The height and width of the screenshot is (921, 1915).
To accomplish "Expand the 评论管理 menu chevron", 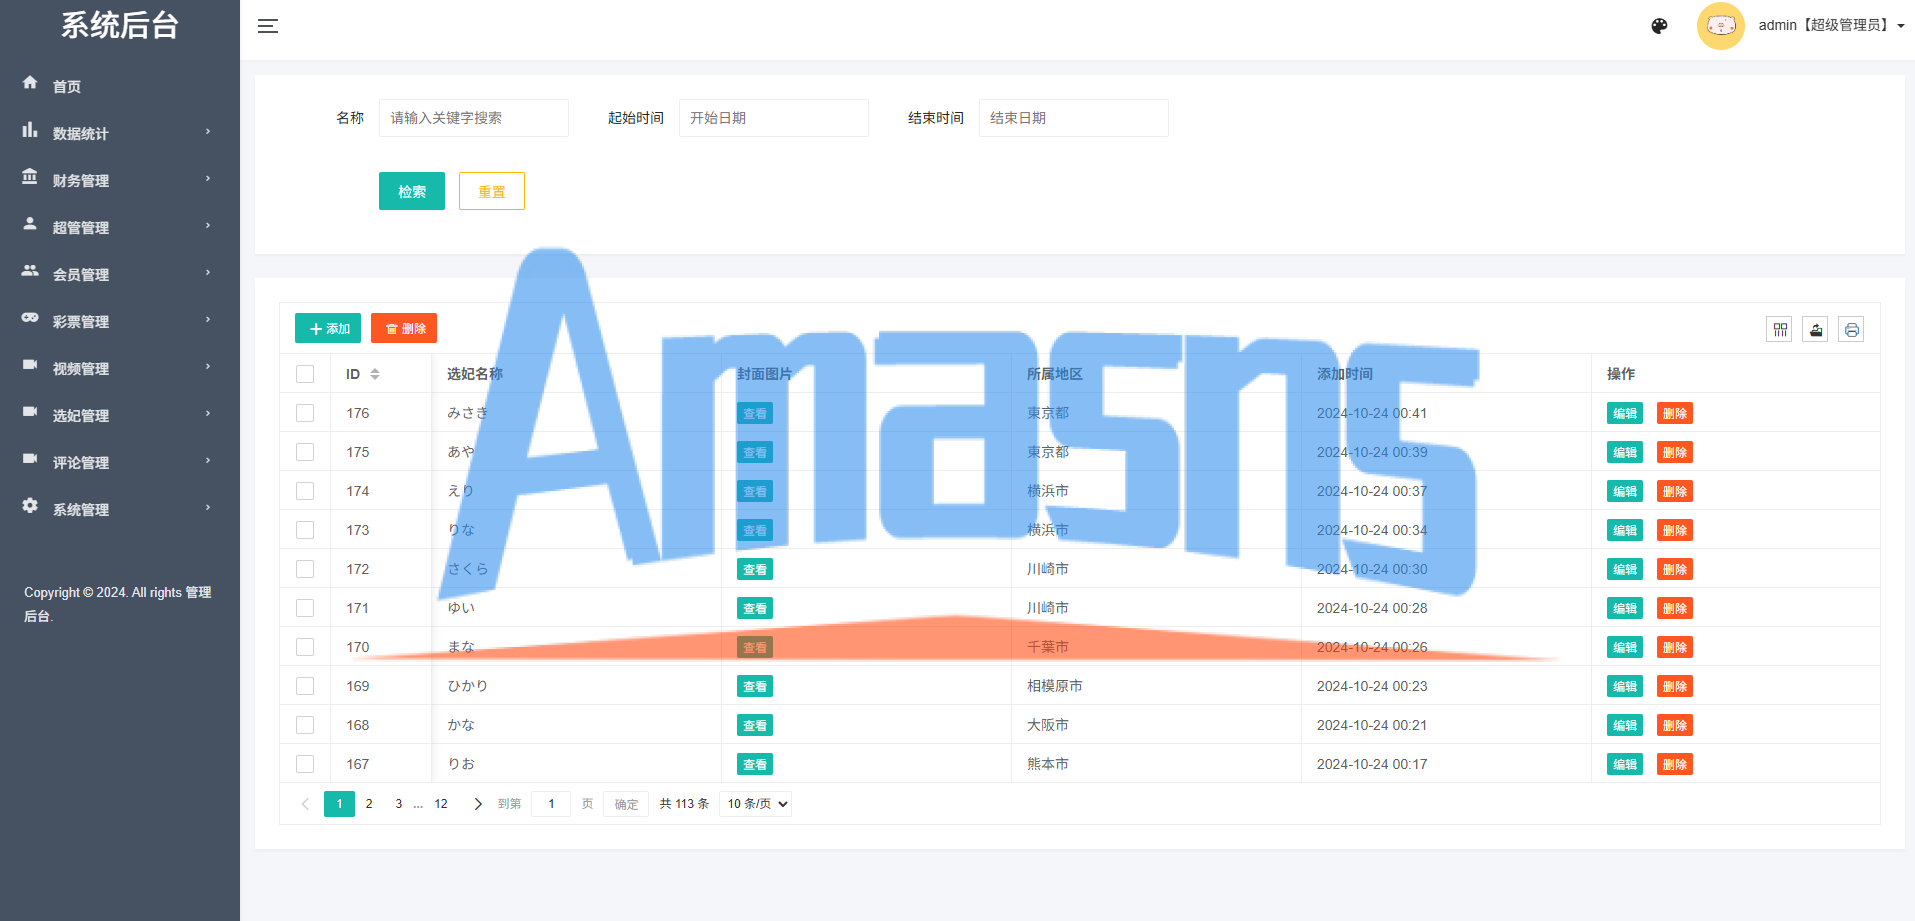I will pyautogui.click(x=208, y=461).
